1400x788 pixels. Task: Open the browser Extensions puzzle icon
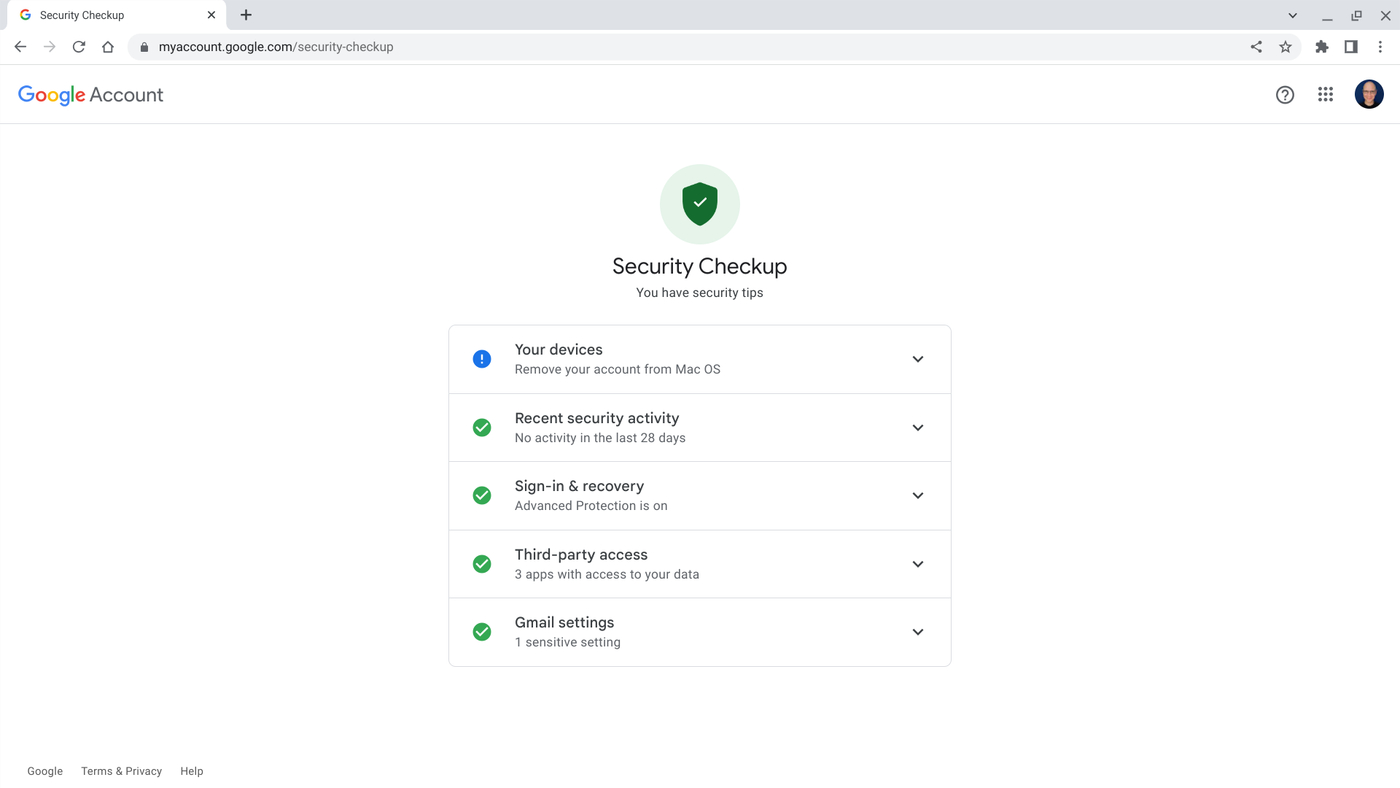1321,46
